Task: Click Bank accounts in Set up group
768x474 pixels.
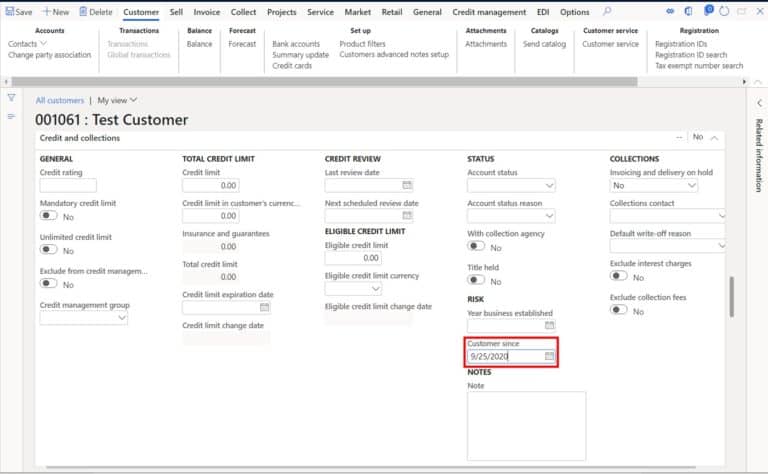Action: [x=296, y=44]
